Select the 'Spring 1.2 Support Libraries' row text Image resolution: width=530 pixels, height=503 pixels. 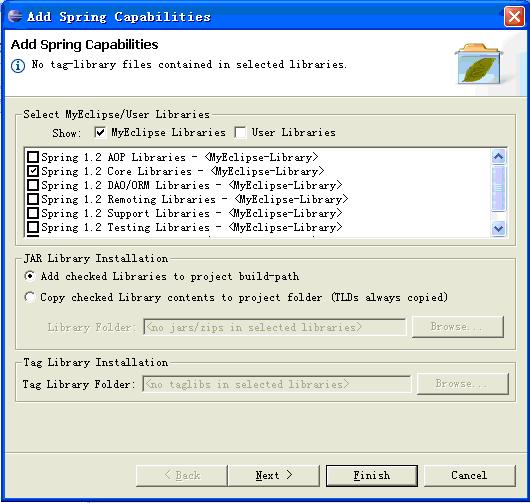click(192, 213)
